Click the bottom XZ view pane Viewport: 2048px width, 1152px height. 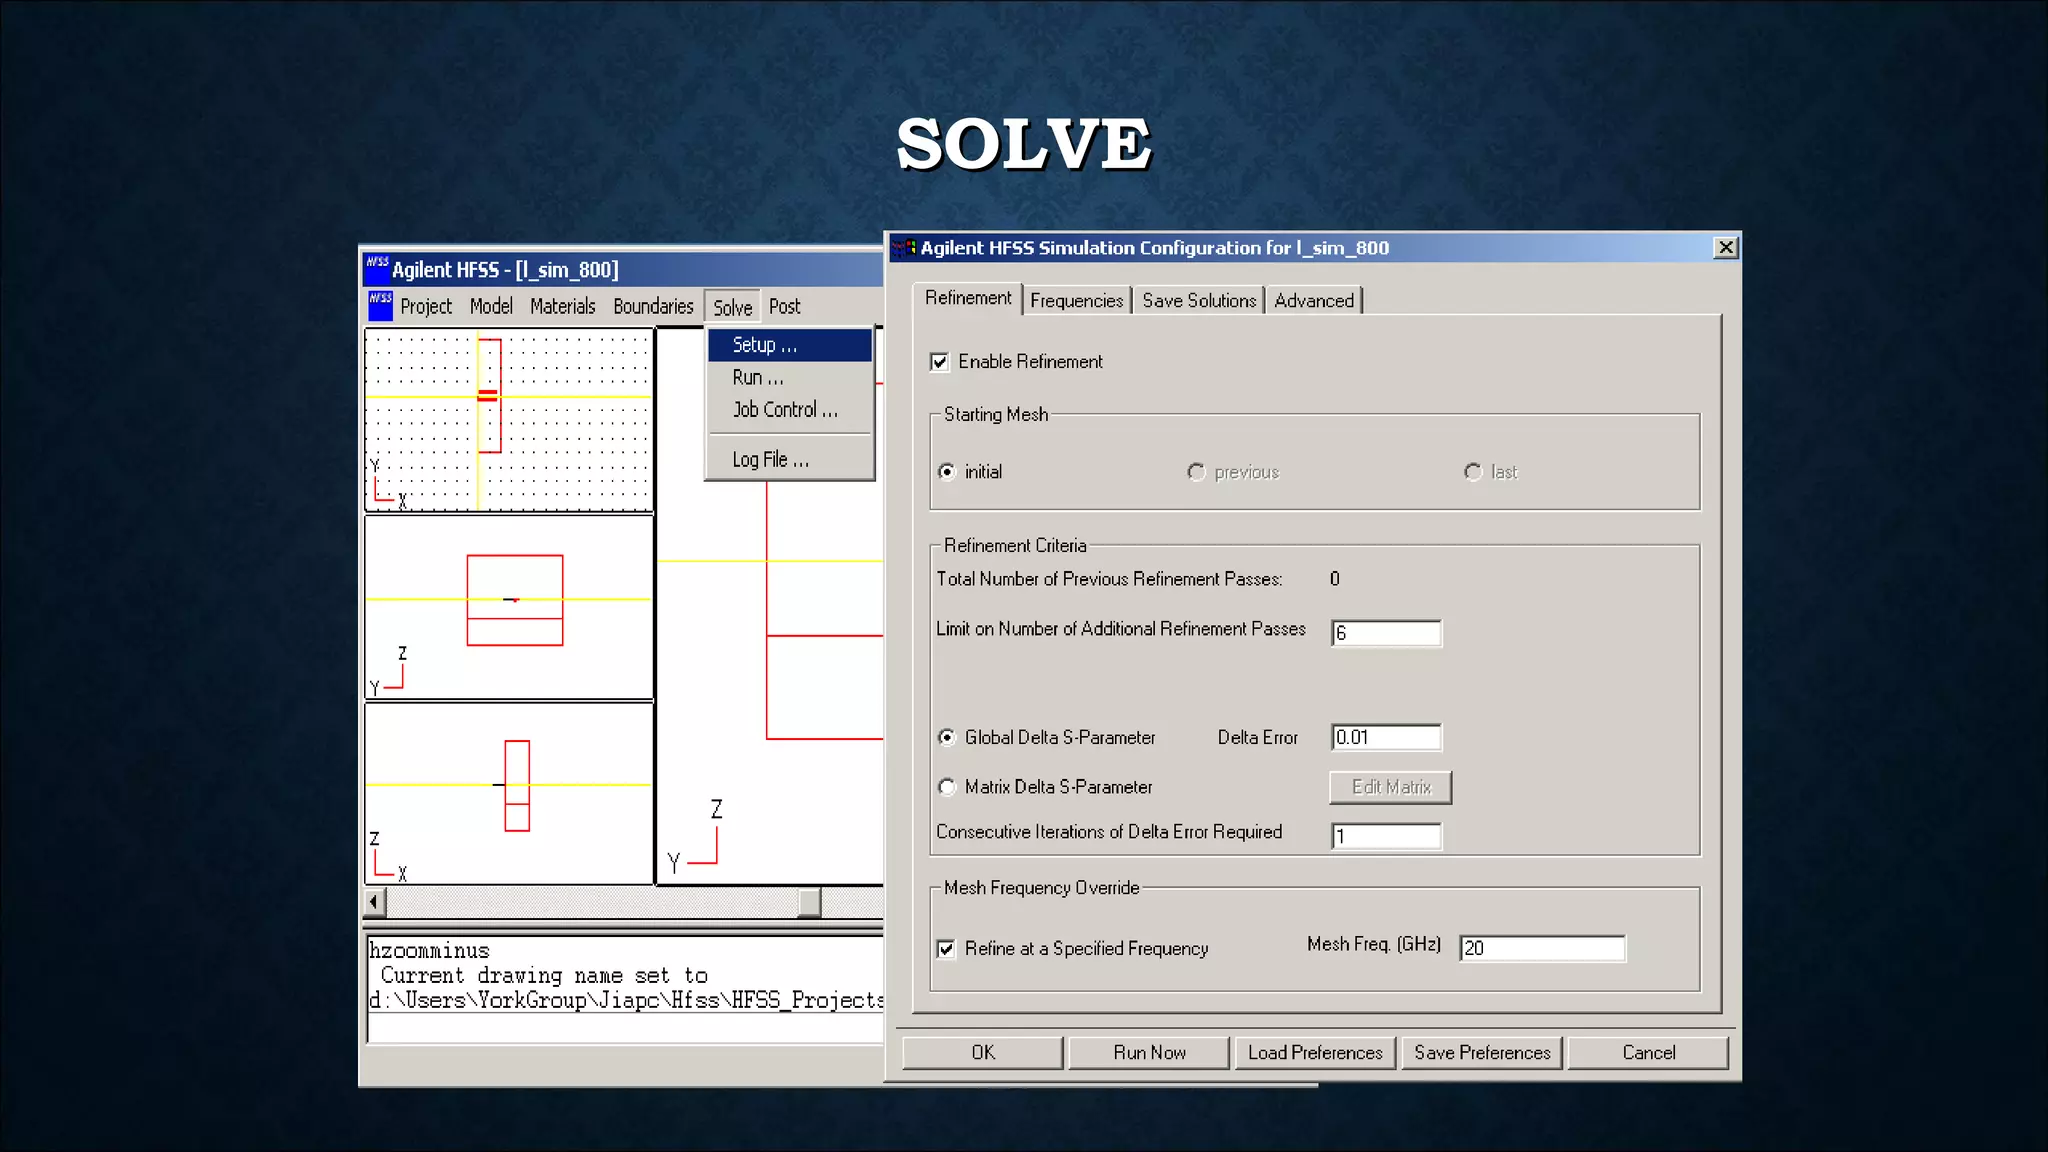click(509, 794)
